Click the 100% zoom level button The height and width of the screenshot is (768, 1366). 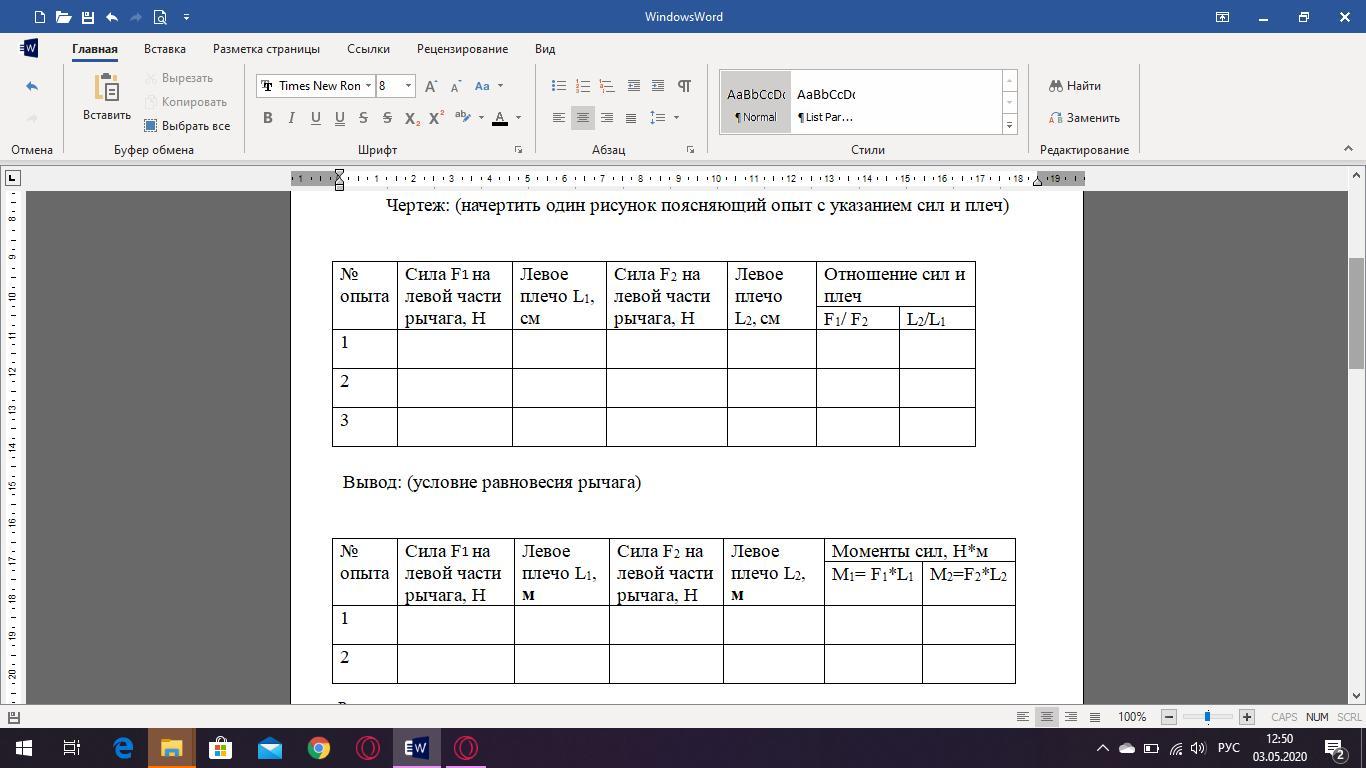click(x=1132, y=717)
